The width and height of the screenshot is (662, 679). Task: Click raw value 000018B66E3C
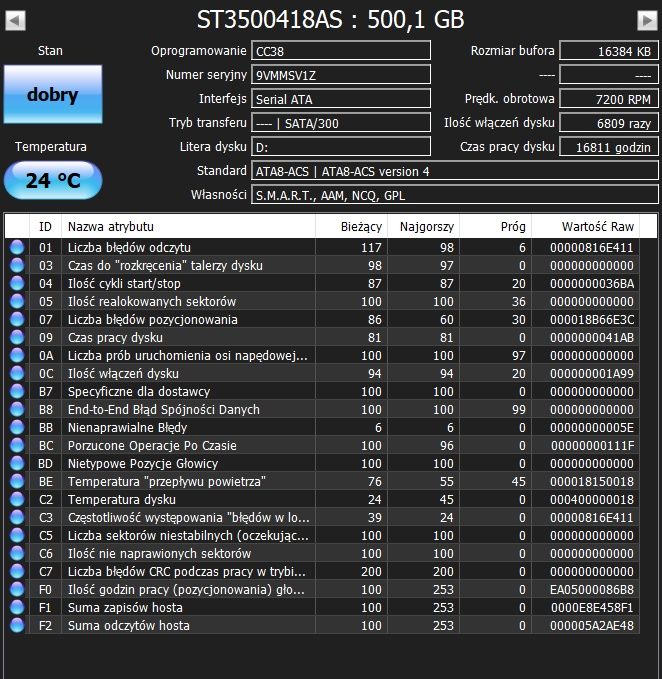tap(592, 319)
